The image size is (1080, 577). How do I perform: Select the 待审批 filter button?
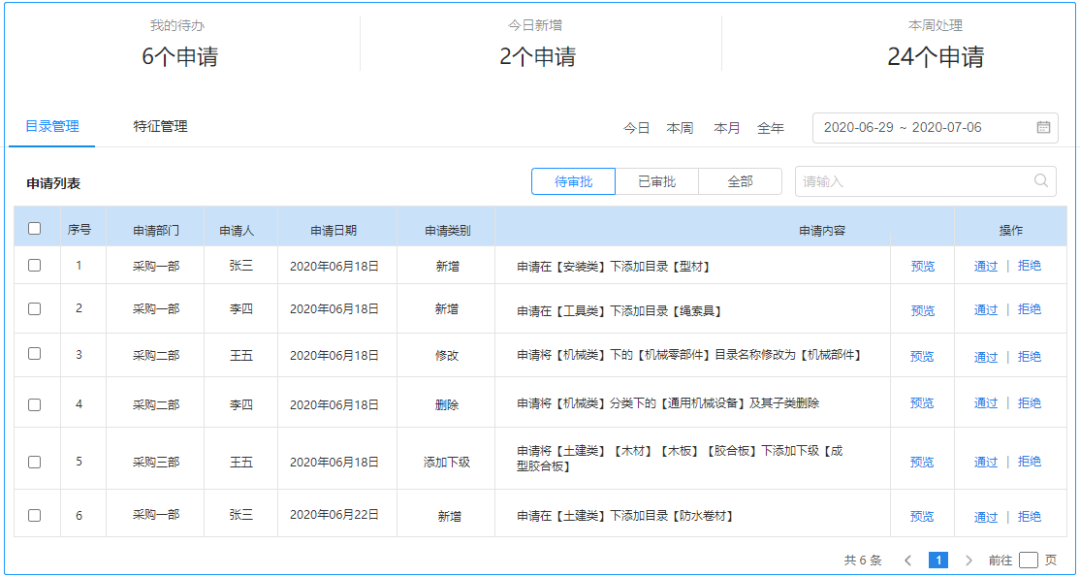[x=573, y=181]
